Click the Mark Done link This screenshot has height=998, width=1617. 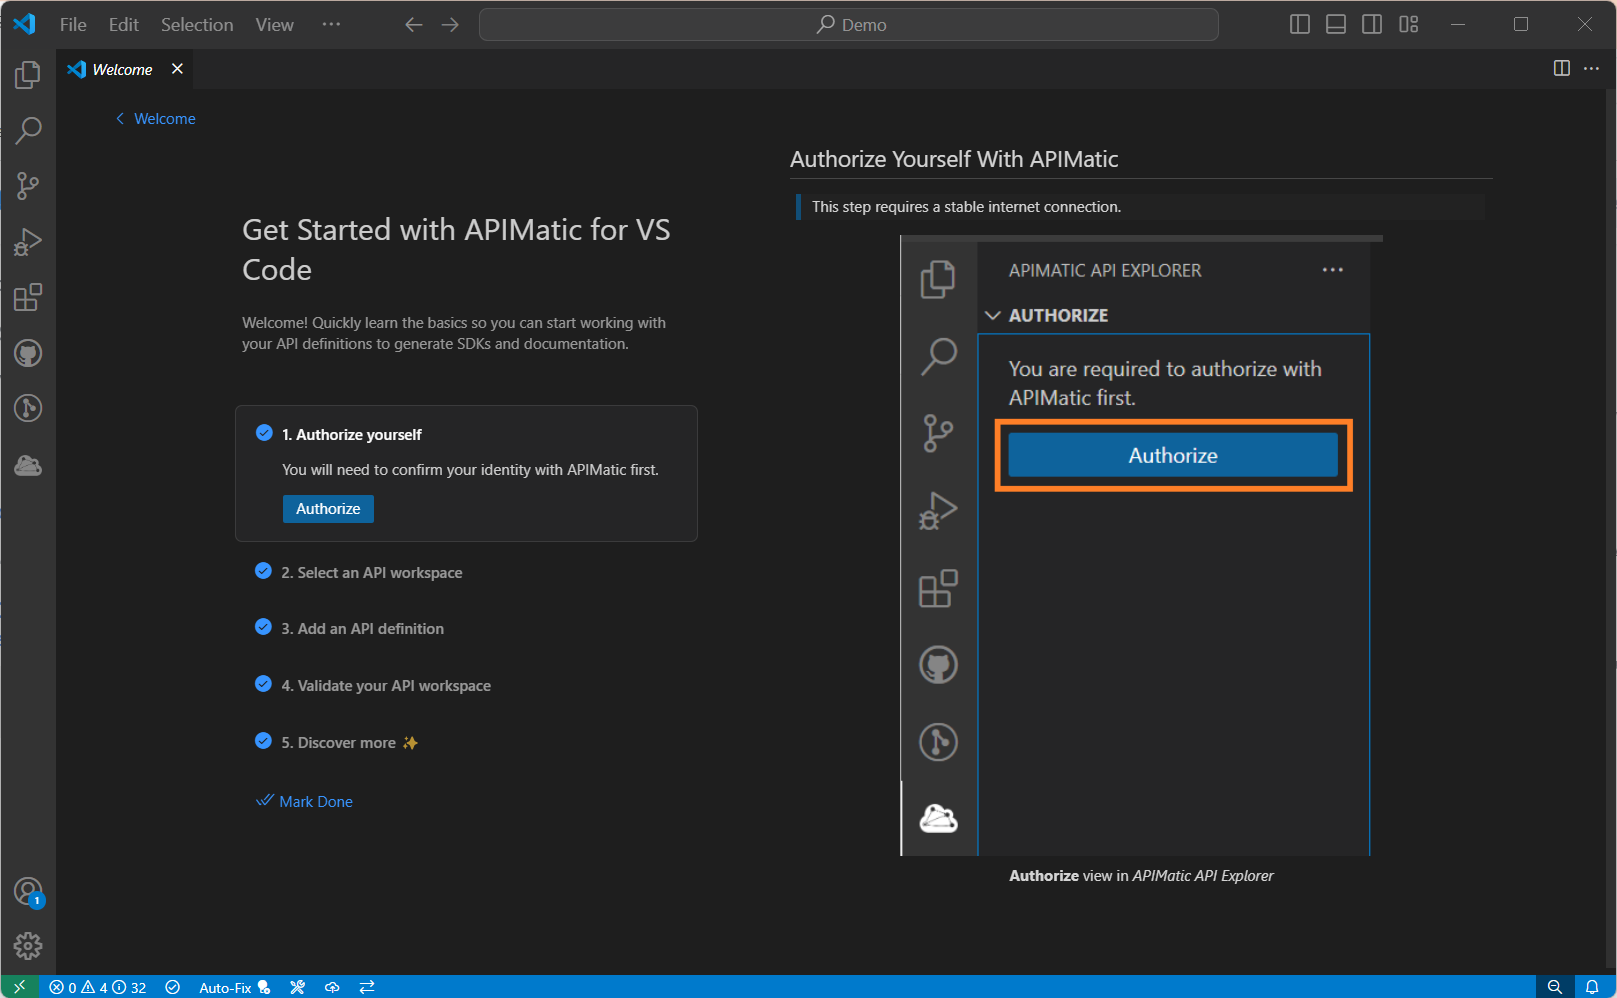tap(305, 801)
